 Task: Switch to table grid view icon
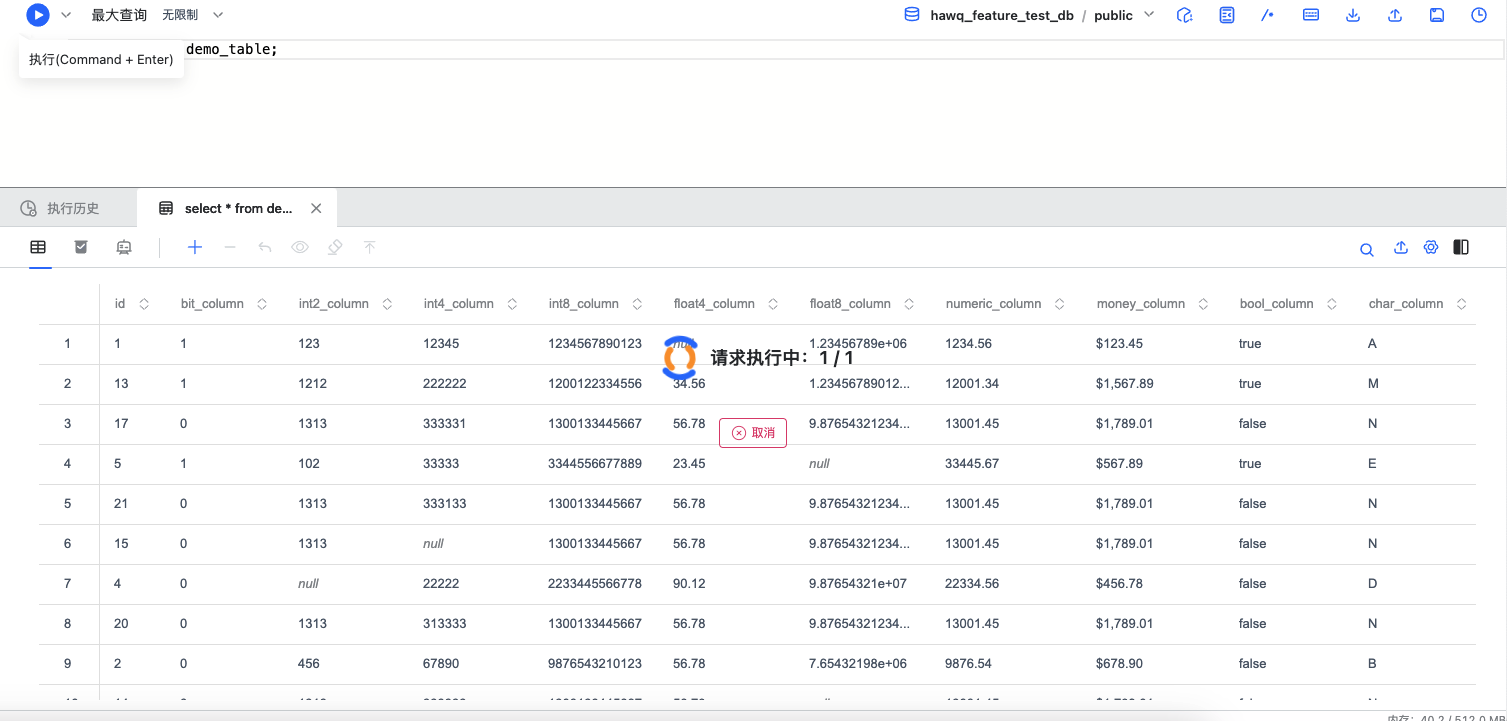pos(38,247)
